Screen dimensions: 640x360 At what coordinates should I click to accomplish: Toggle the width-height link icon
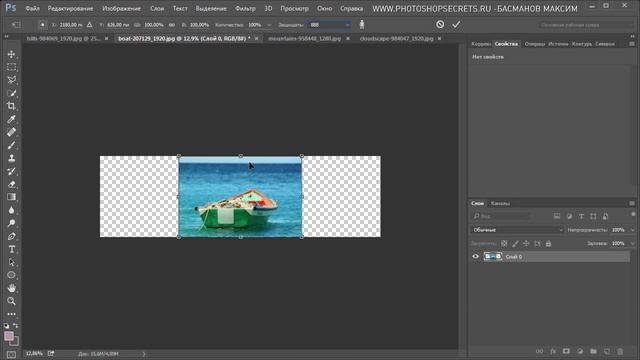pyautogui.click(x=171, y=25)
